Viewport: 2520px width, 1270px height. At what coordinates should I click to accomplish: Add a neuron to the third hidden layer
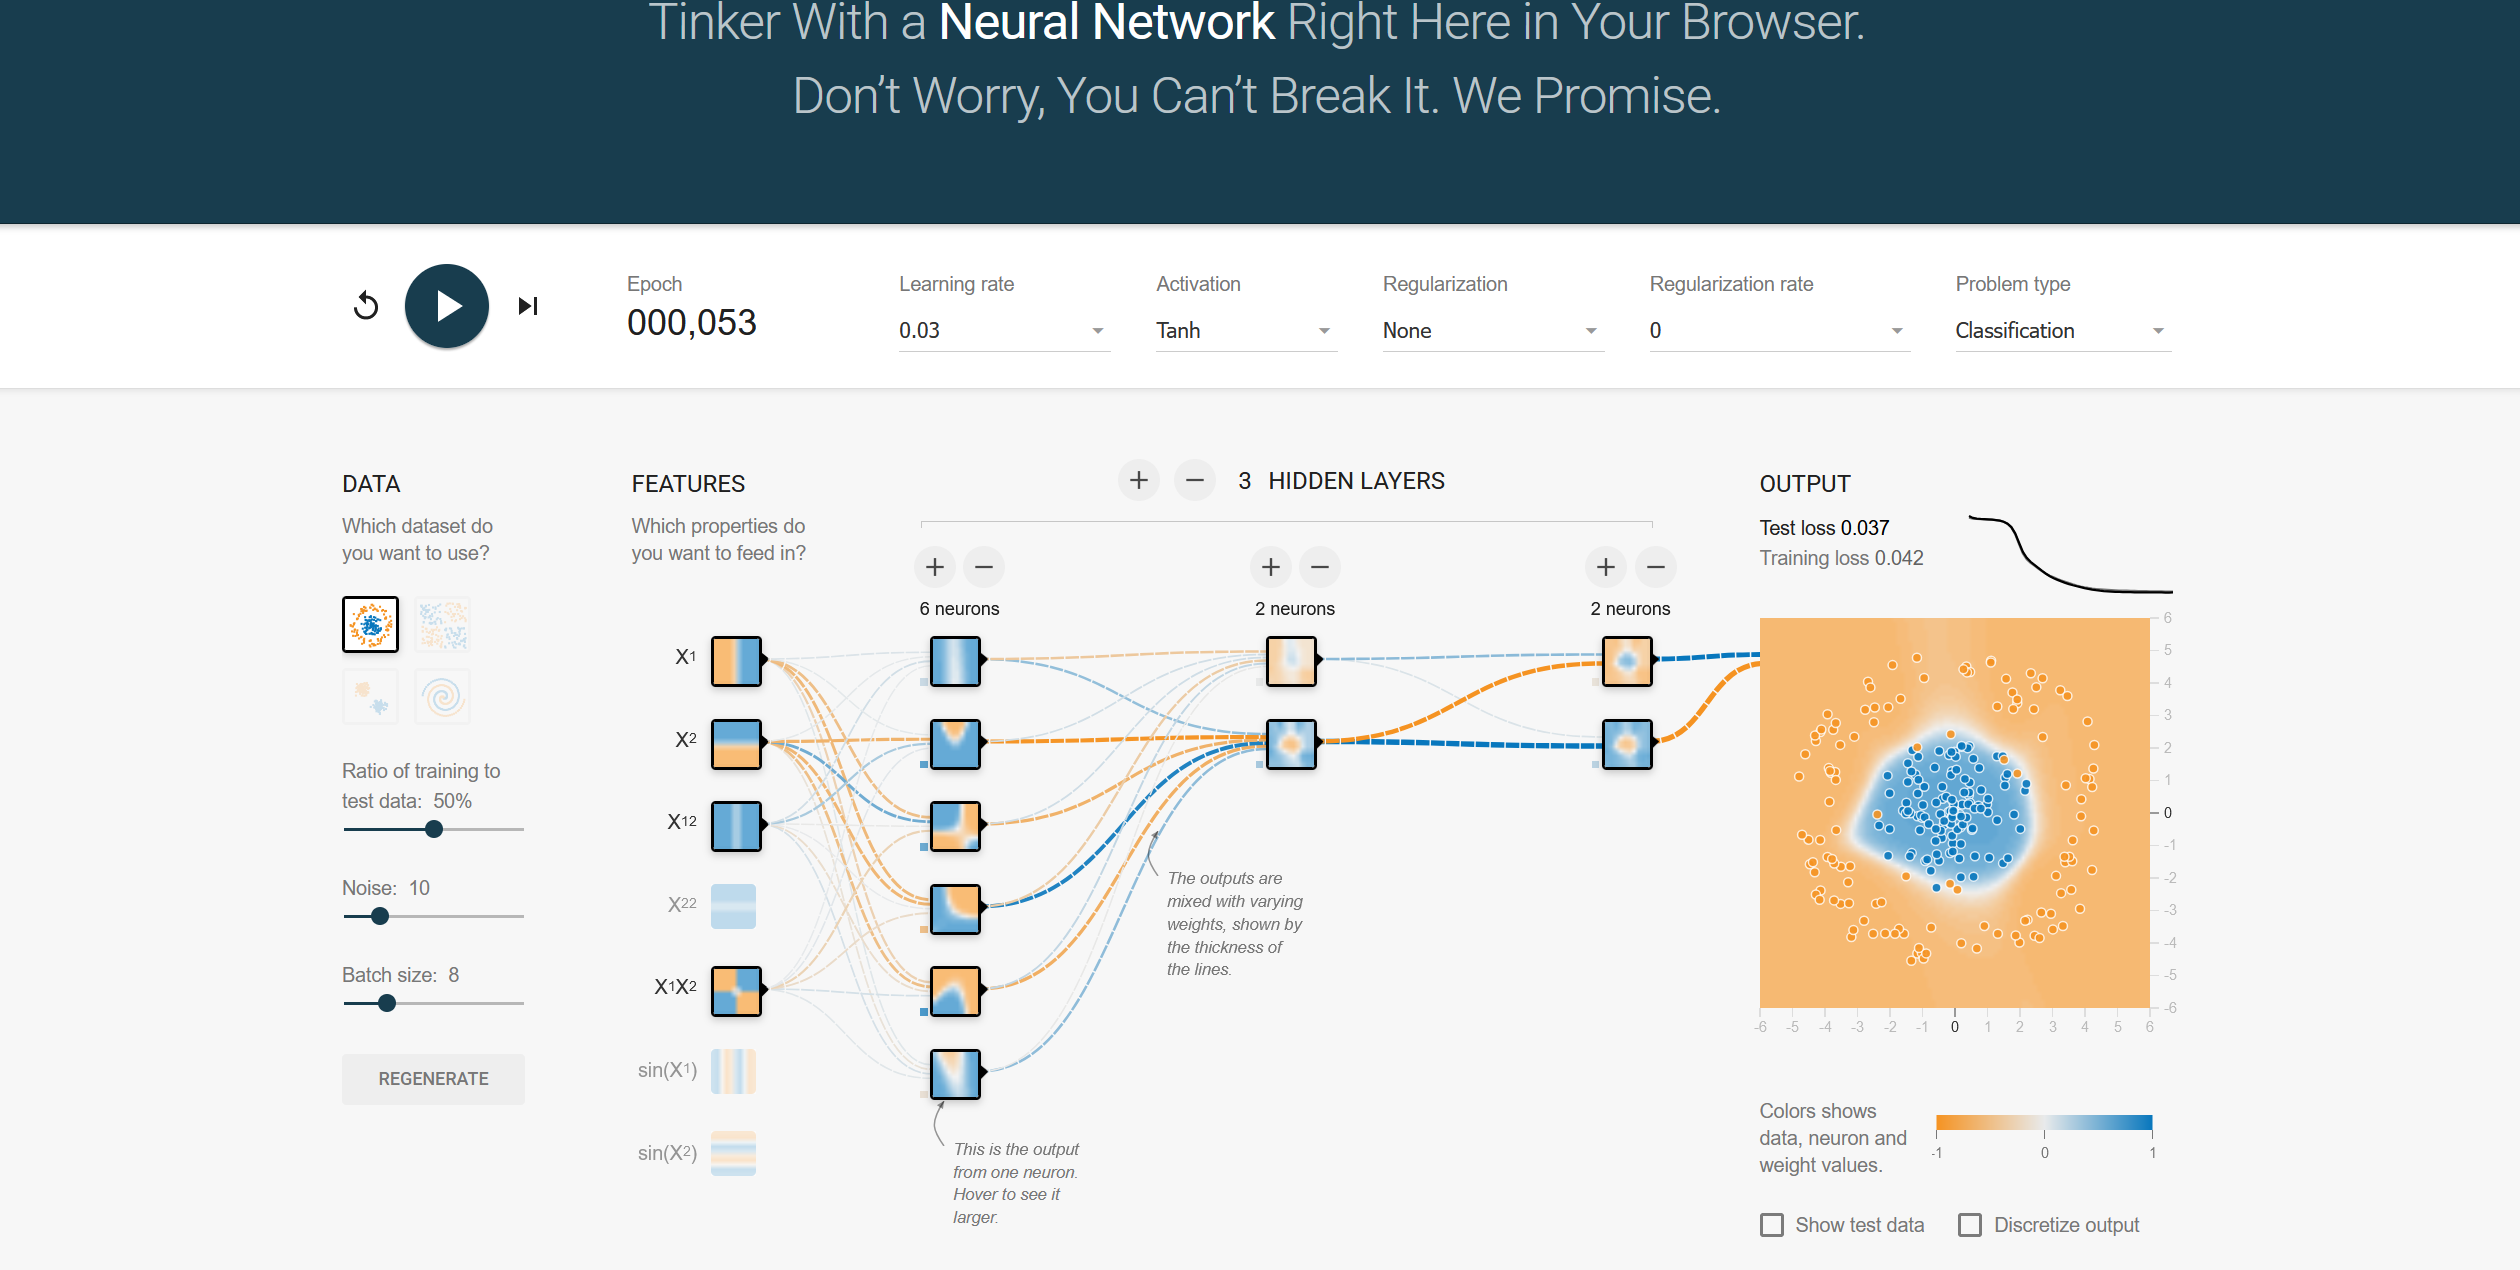(x=1606, y=567)
